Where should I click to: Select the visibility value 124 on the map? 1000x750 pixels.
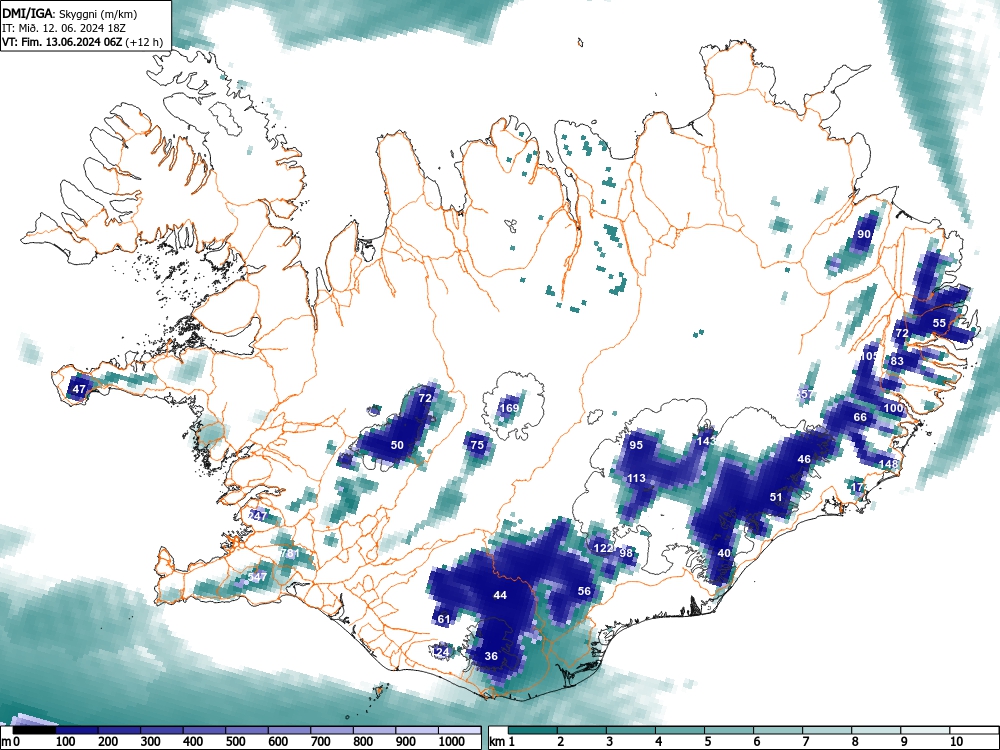pyautogui.click(x=441, y=652)
